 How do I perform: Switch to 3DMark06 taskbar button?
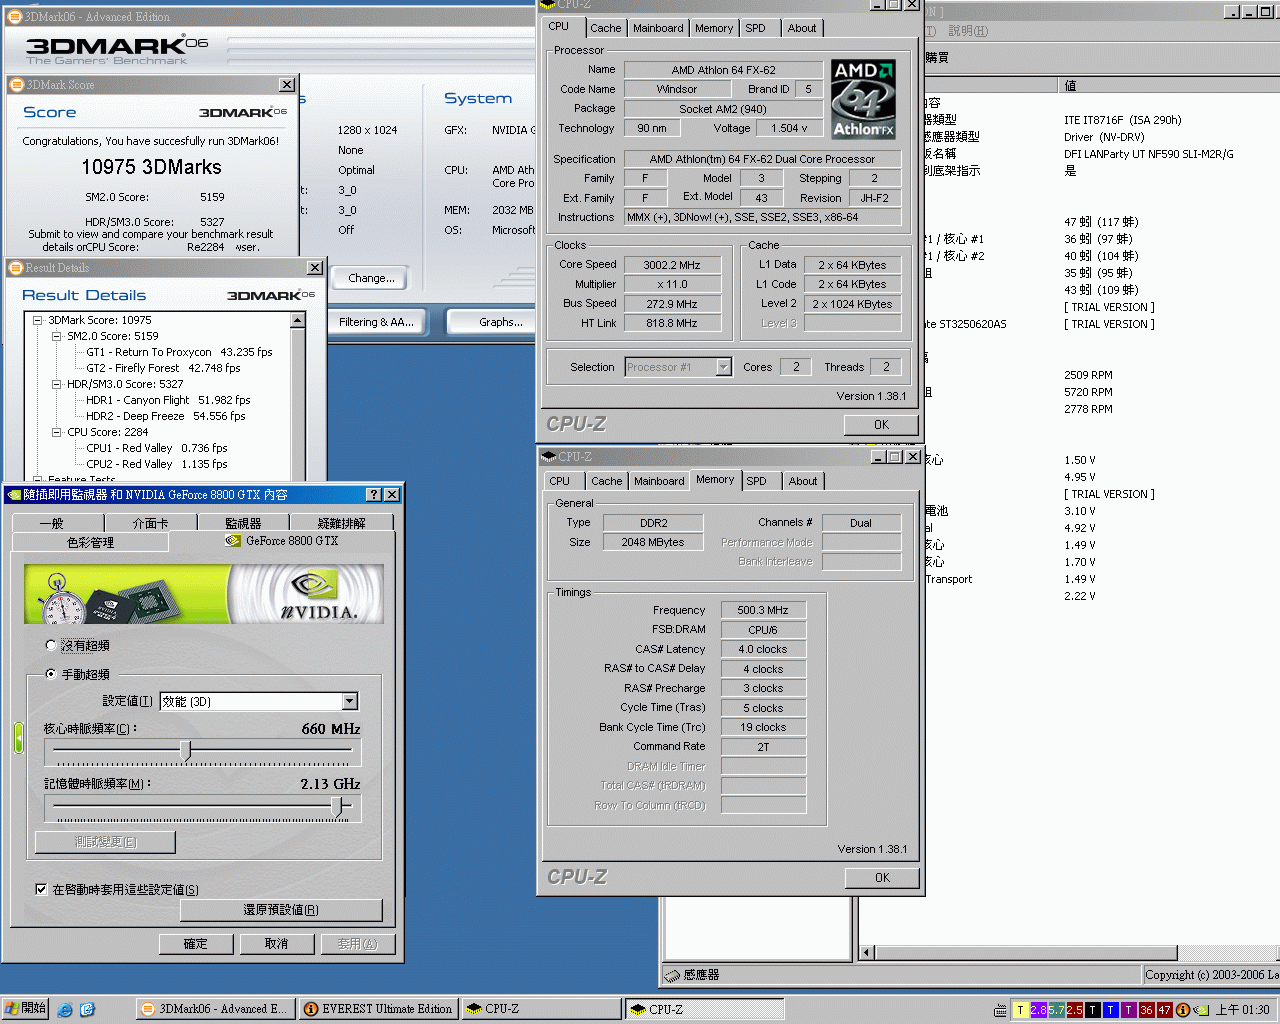click(x=216, y=1009)
